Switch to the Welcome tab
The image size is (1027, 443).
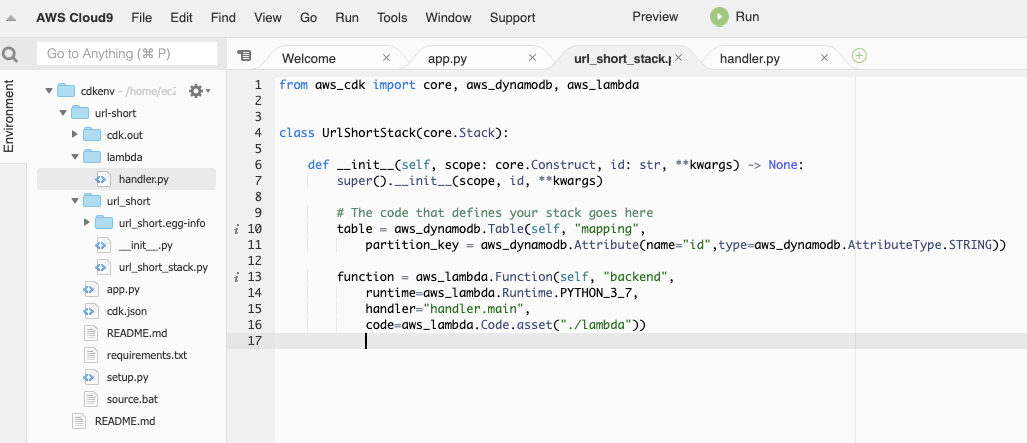(x=308, y=58)
